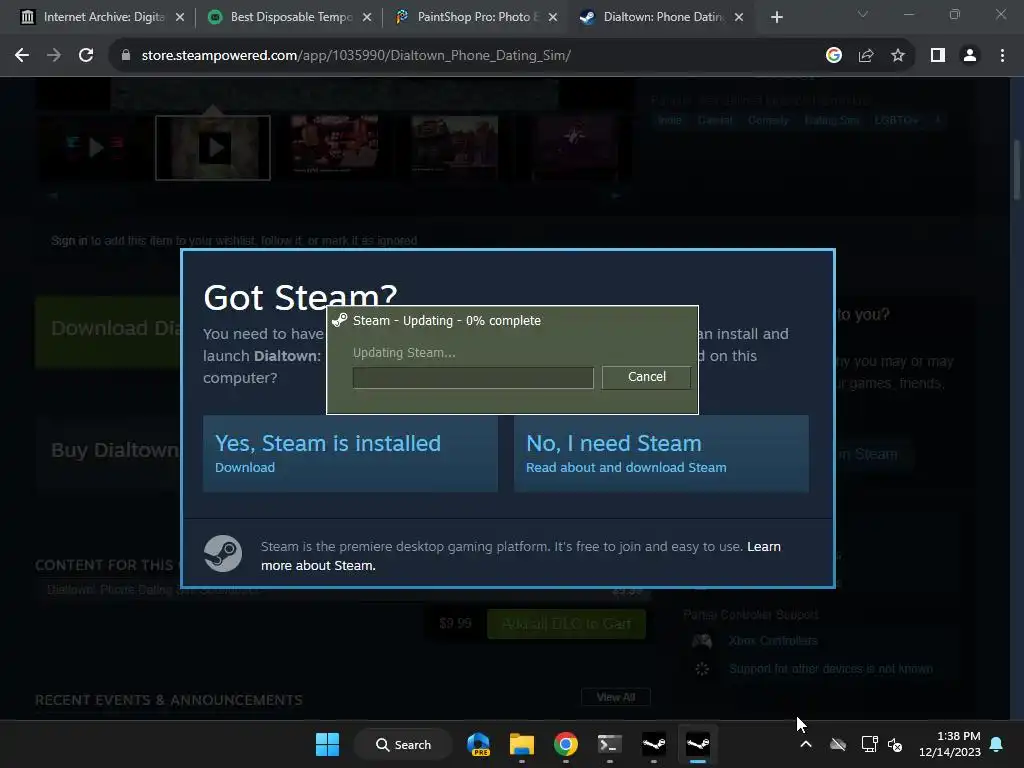
Task: Open the Windows Start menu
Action: 327,744
